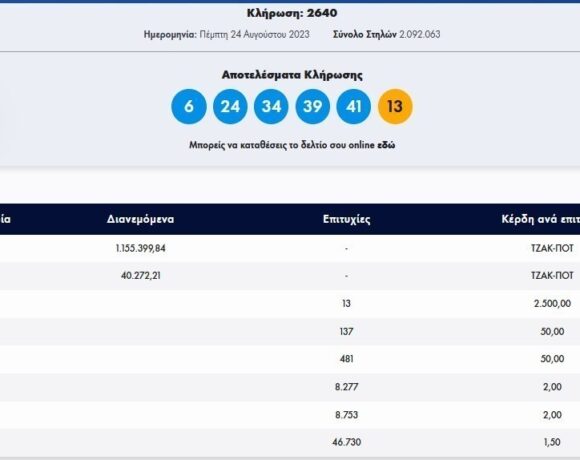The width and height of the screenshot is (580, 460).
Task: Click the blue ball number 34
Action: tap(271, 106)
